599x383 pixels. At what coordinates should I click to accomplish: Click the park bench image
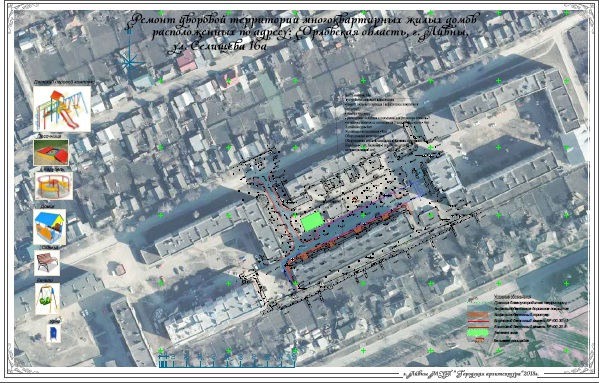point(47,263)
